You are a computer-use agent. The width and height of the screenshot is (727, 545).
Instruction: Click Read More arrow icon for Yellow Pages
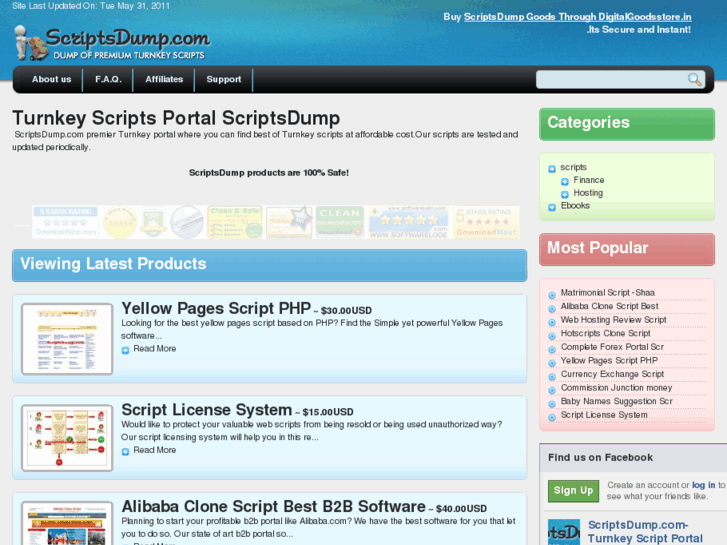125,350
